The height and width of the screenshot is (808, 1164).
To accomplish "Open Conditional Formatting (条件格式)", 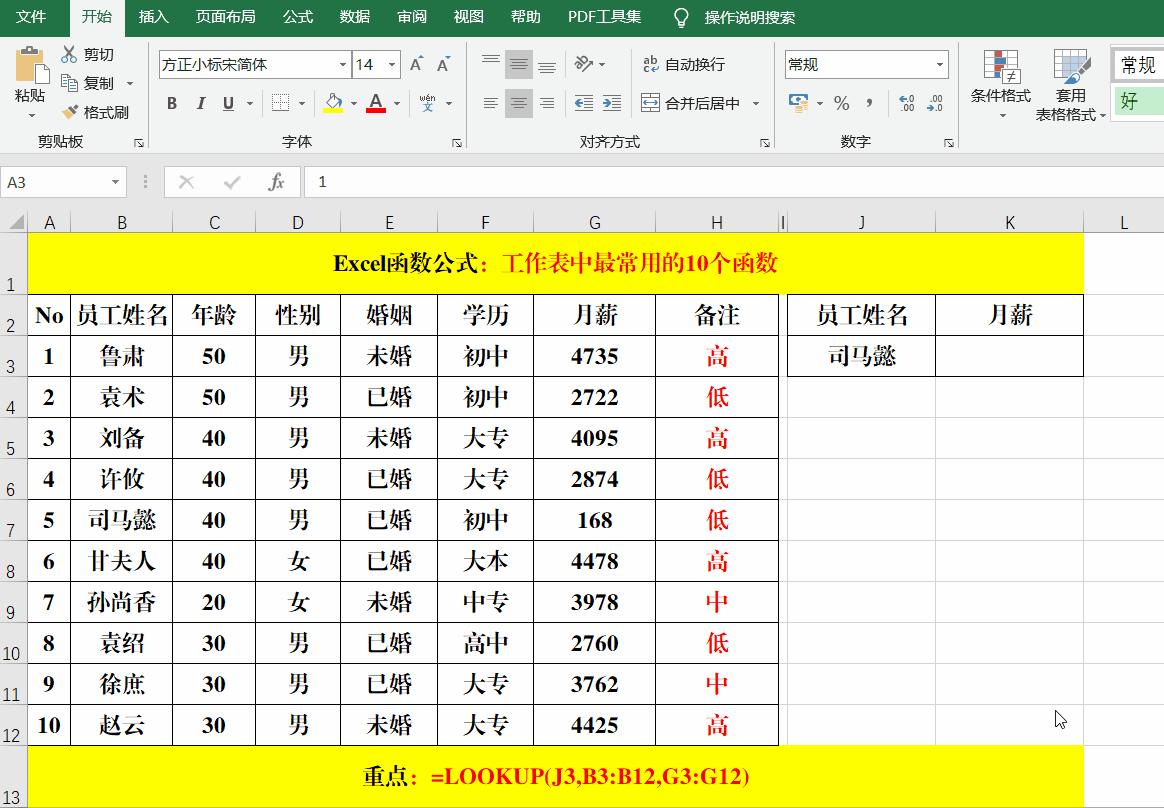I will point(1001,84).
